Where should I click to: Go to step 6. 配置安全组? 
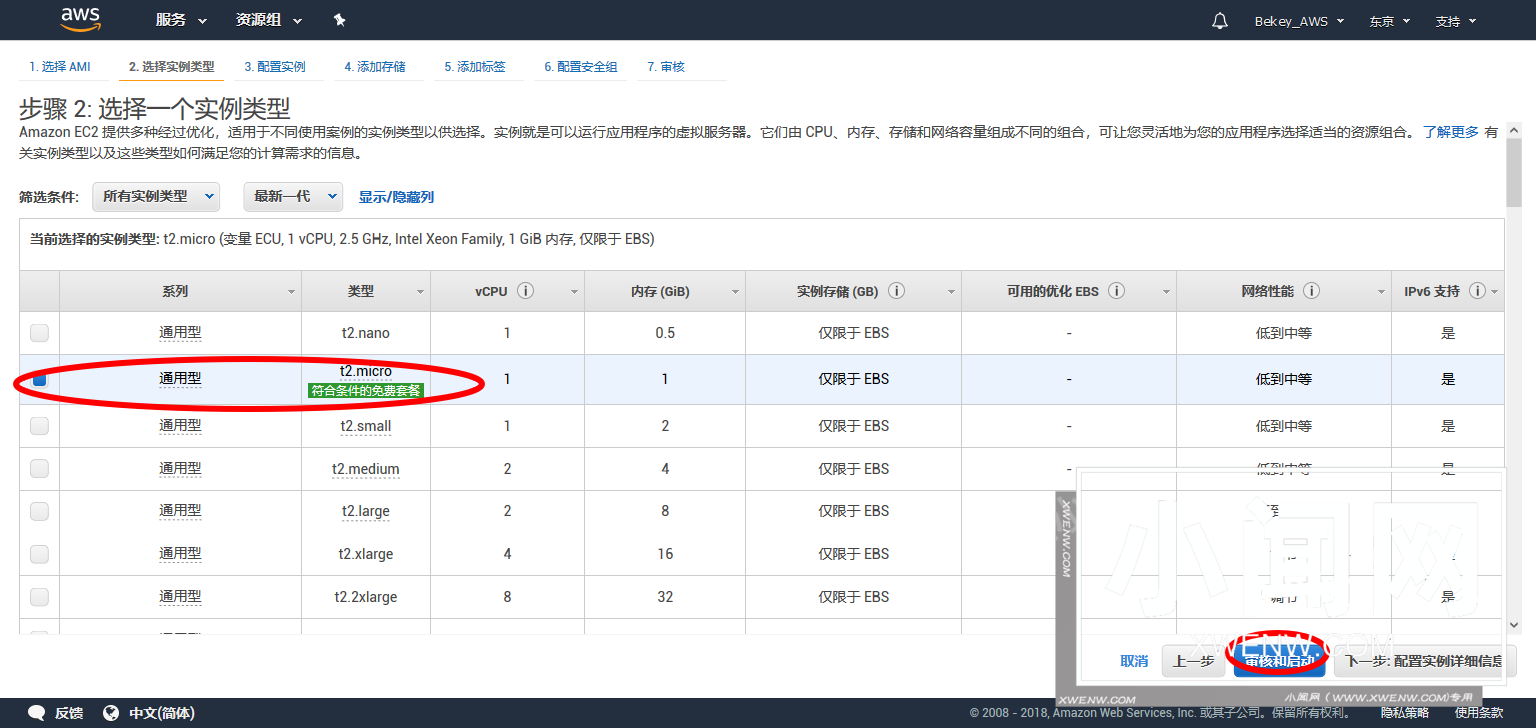[581, 67]
